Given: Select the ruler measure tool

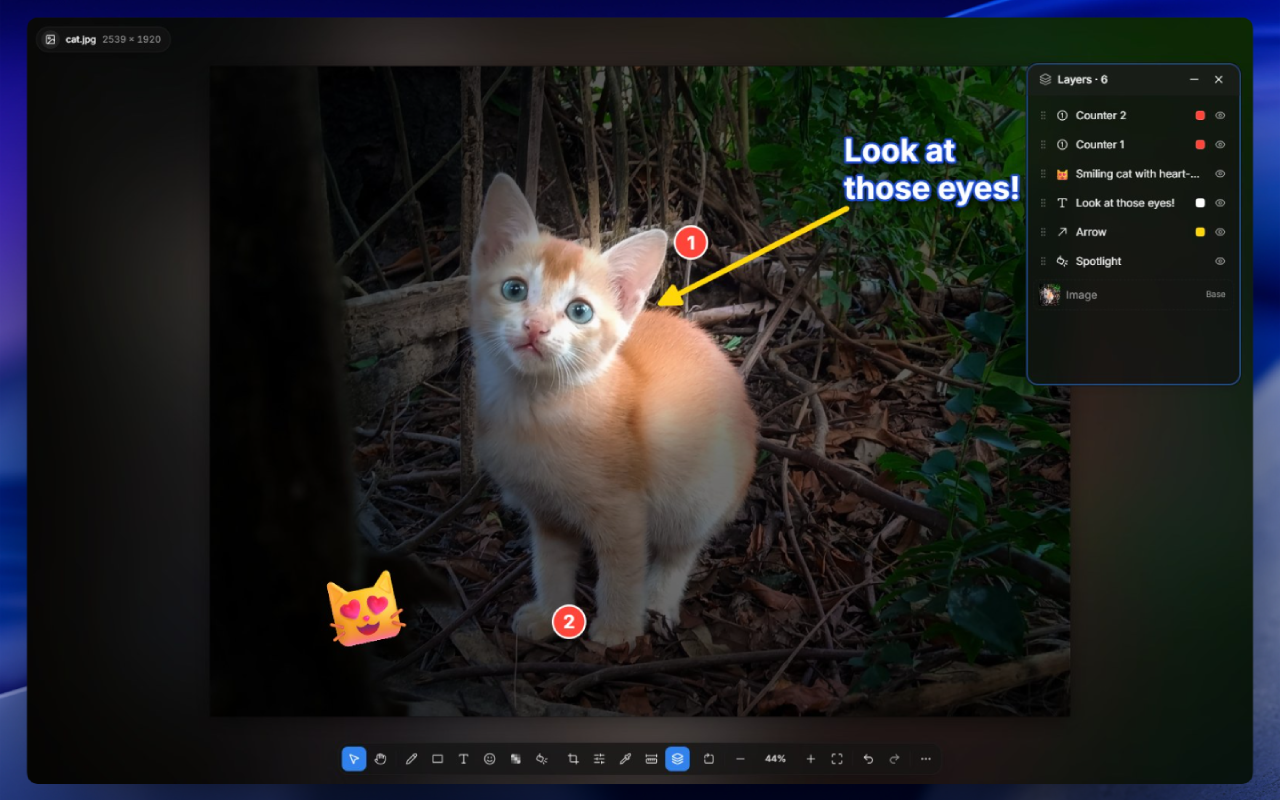Looking at the screenshot, I should pyautogui.click(x=651, y=759).
